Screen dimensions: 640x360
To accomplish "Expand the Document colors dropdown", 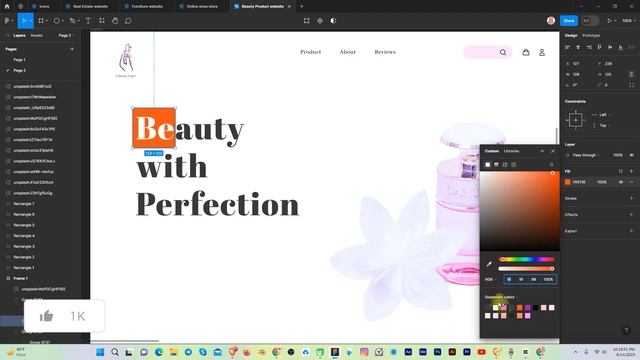I will pyautogui.click(x=501, y=297).
